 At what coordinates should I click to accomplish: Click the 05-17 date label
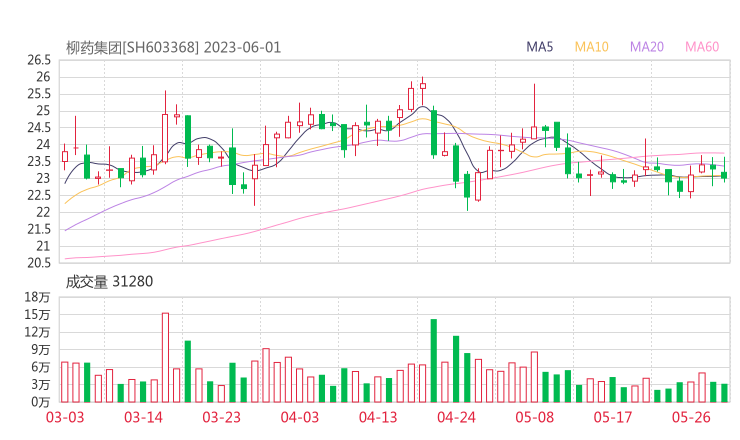tap(613, 417)
